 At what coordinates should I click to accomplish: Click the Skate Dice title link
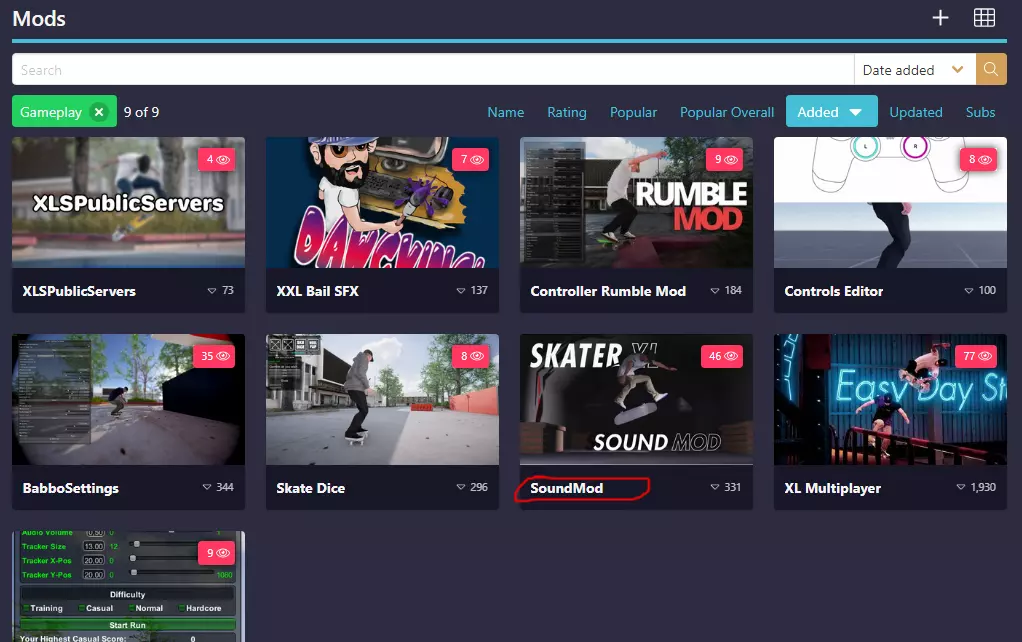click(x=310, y=488)
